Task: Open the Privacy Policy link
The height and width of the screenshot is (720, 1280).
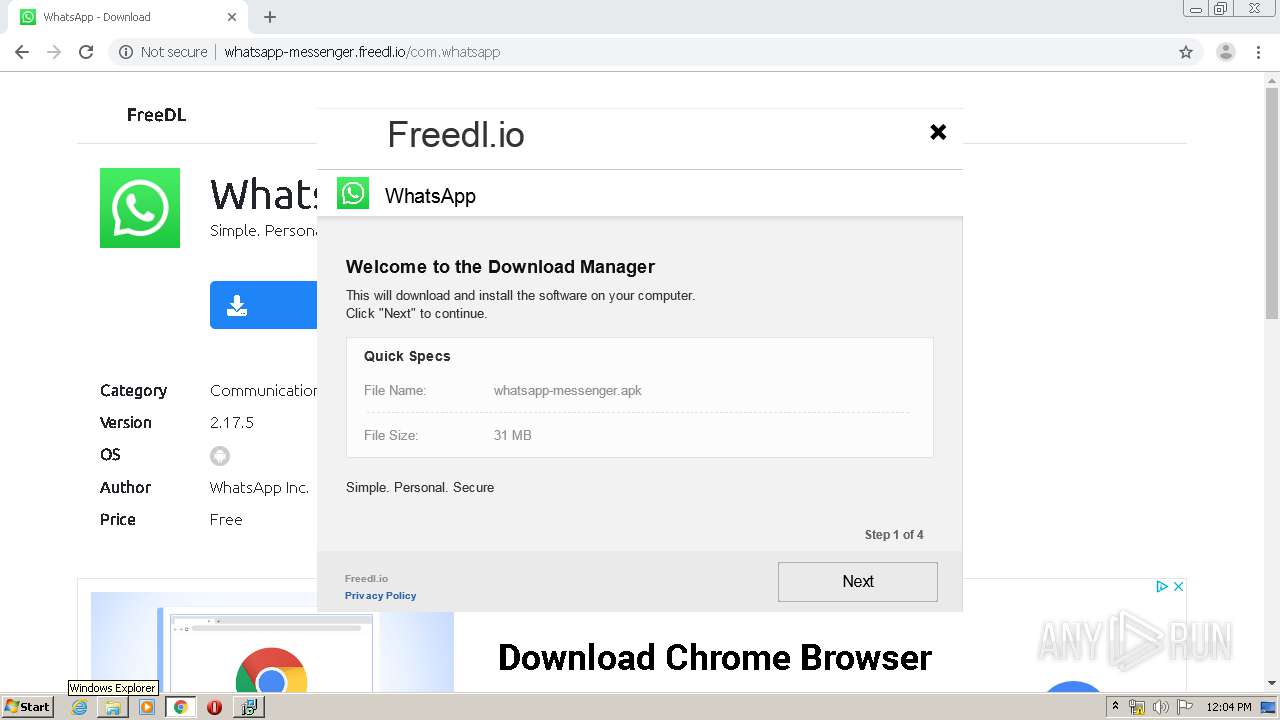Action: (x=380, y=596)
